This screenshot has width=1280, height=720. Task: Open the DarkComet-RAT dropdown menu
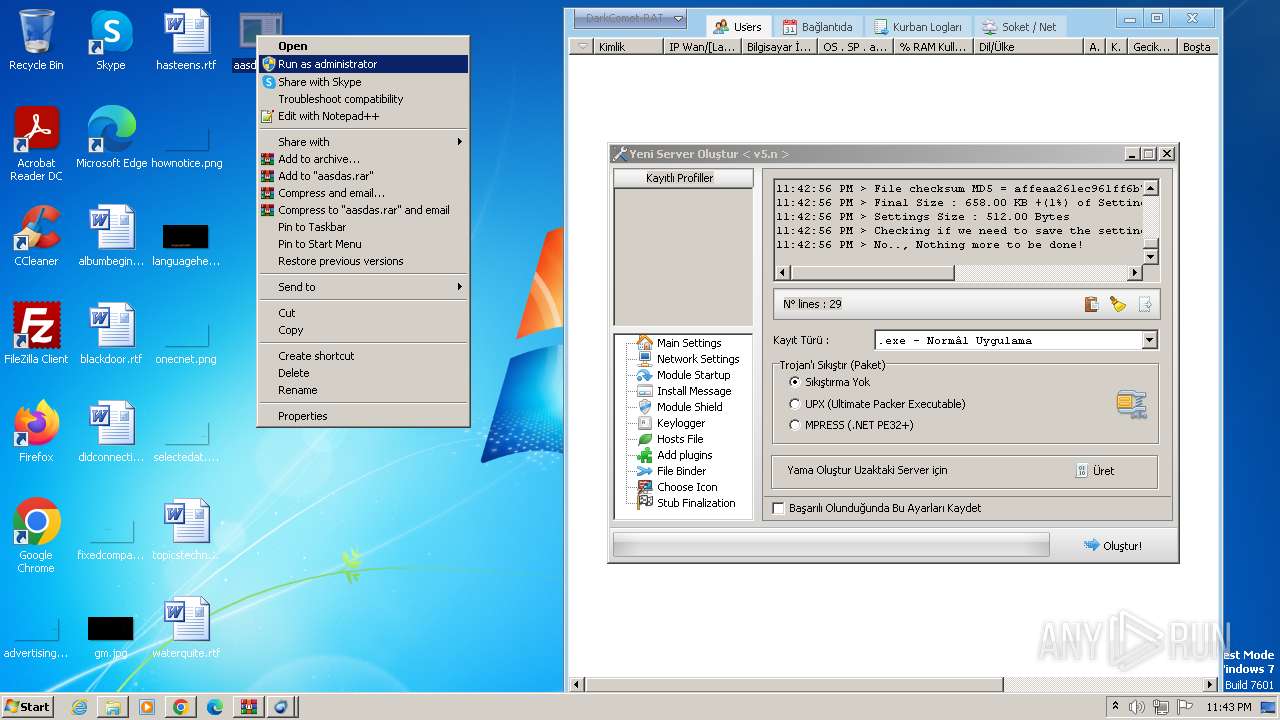pyautogui.click(x=630, y=18)
